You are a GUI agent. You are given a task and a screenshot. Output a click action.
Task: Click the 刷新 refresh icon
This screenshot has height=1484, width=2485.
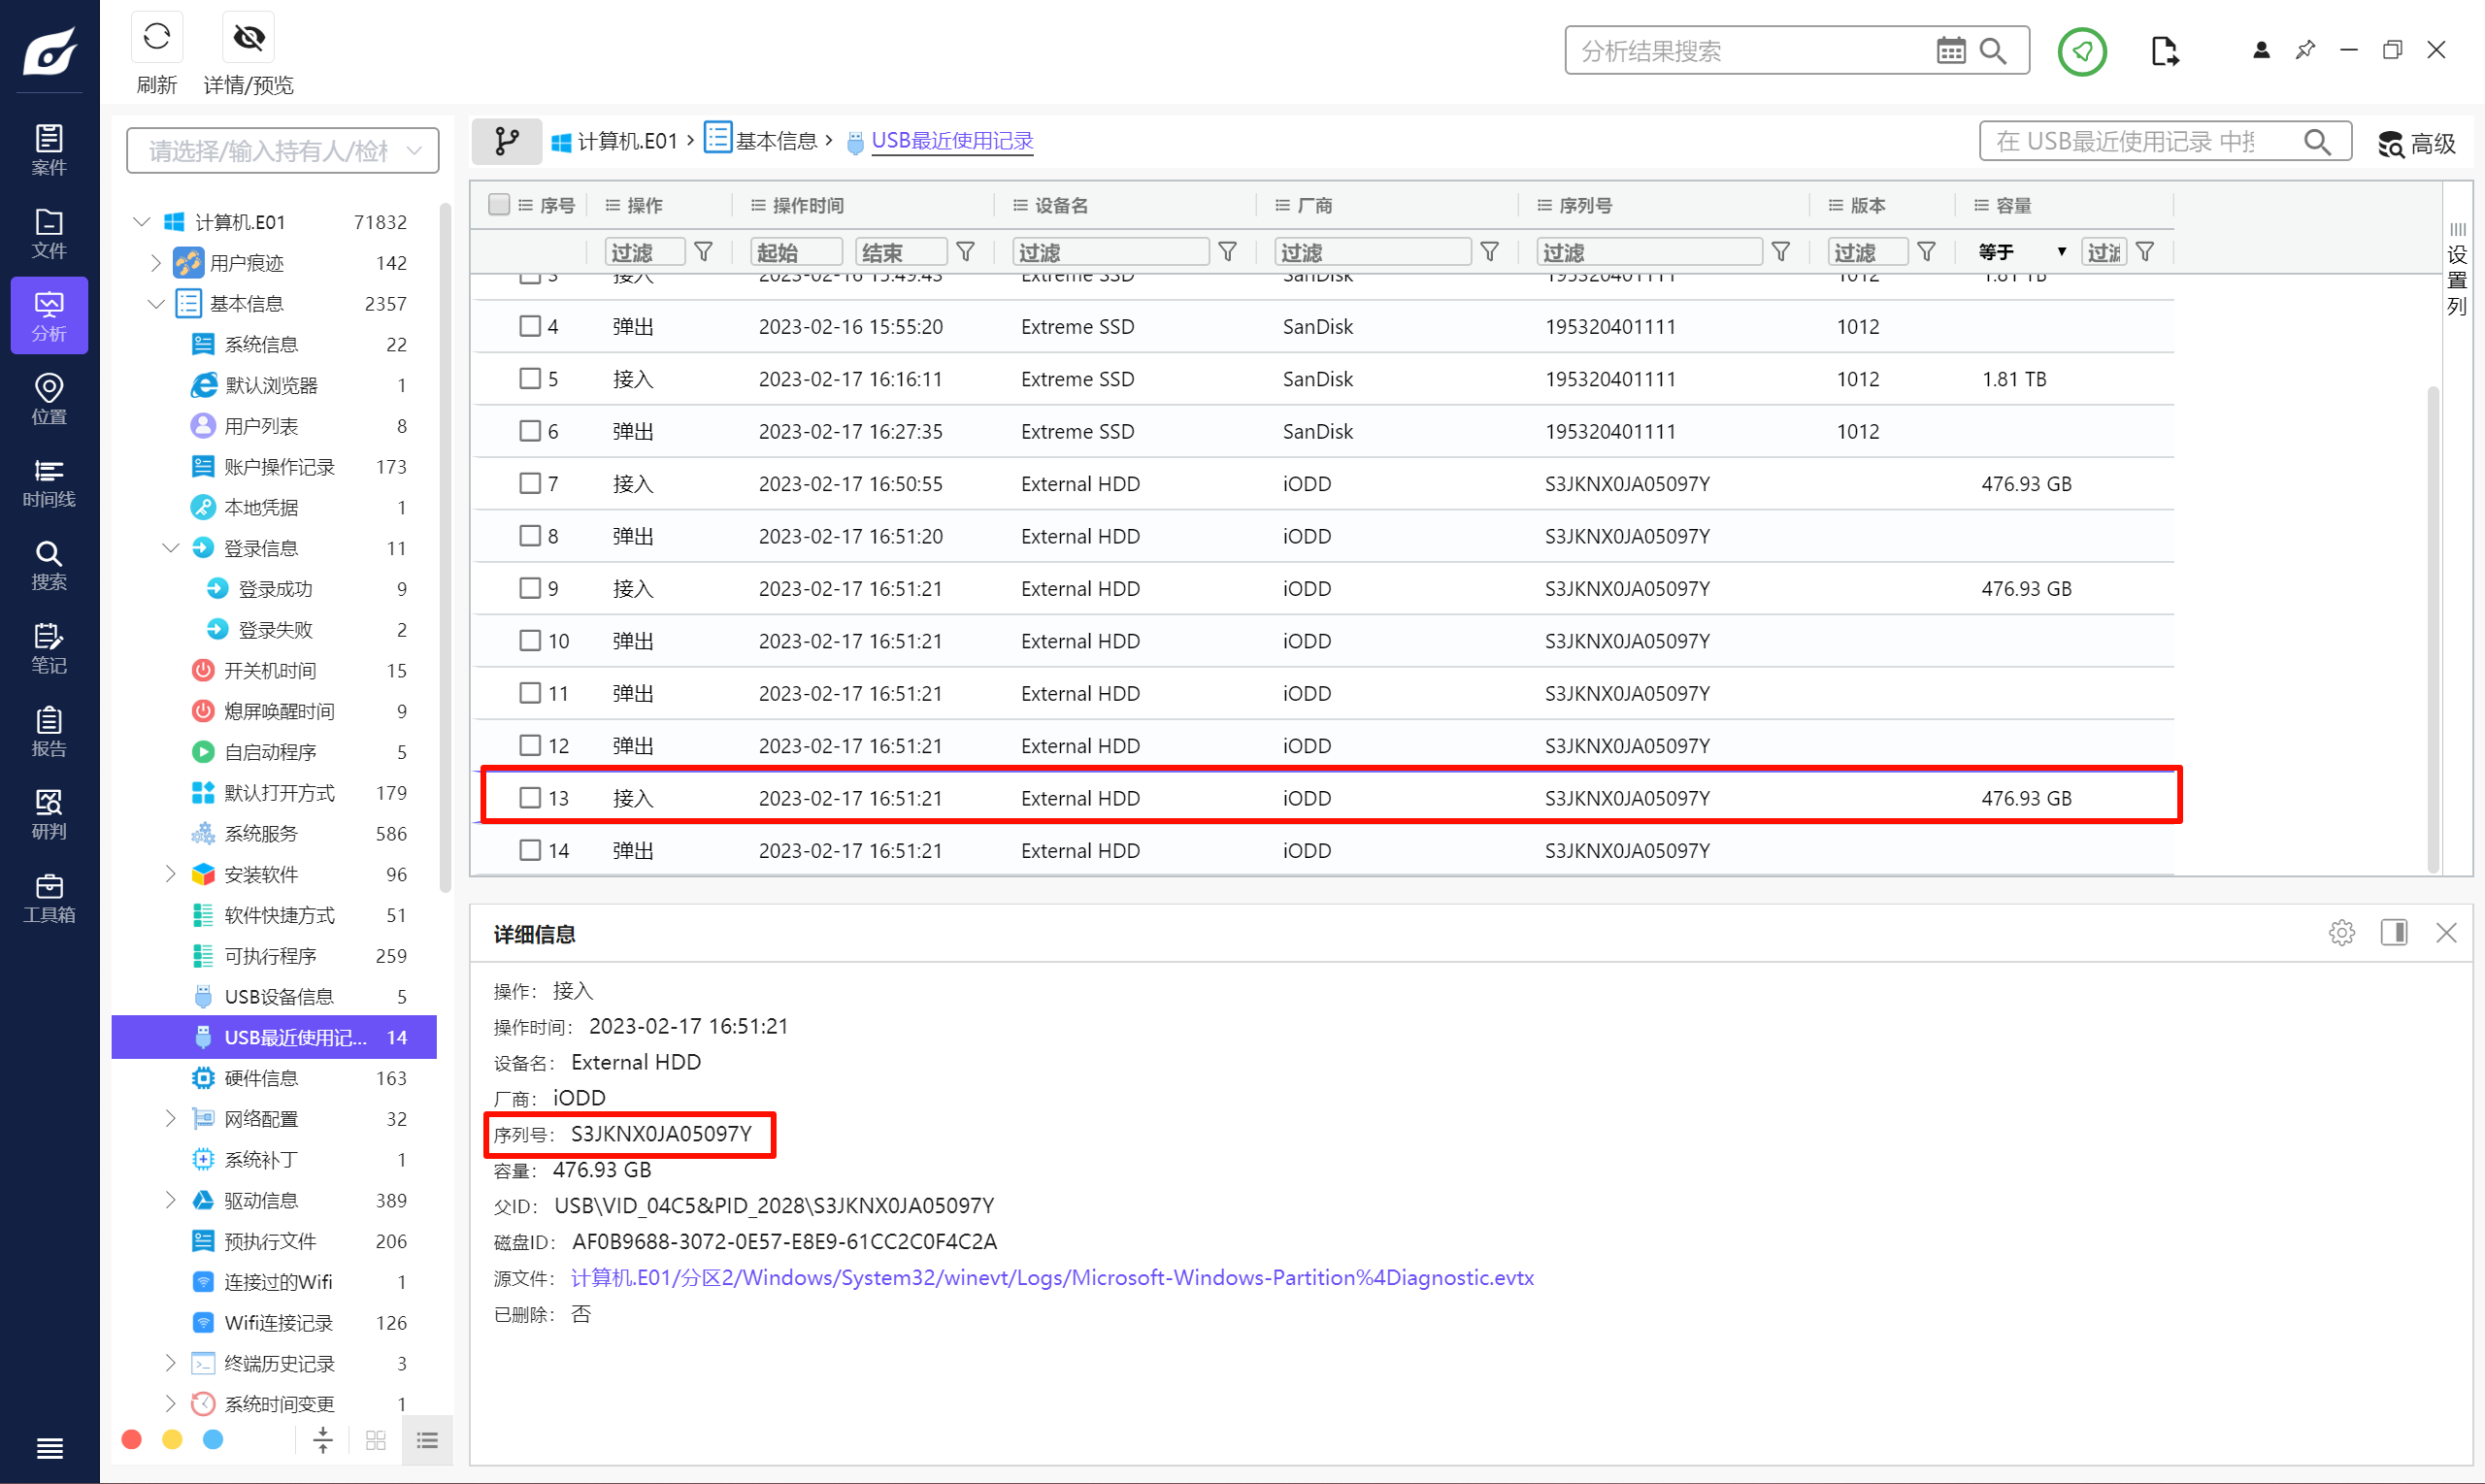tap(156, 38)
